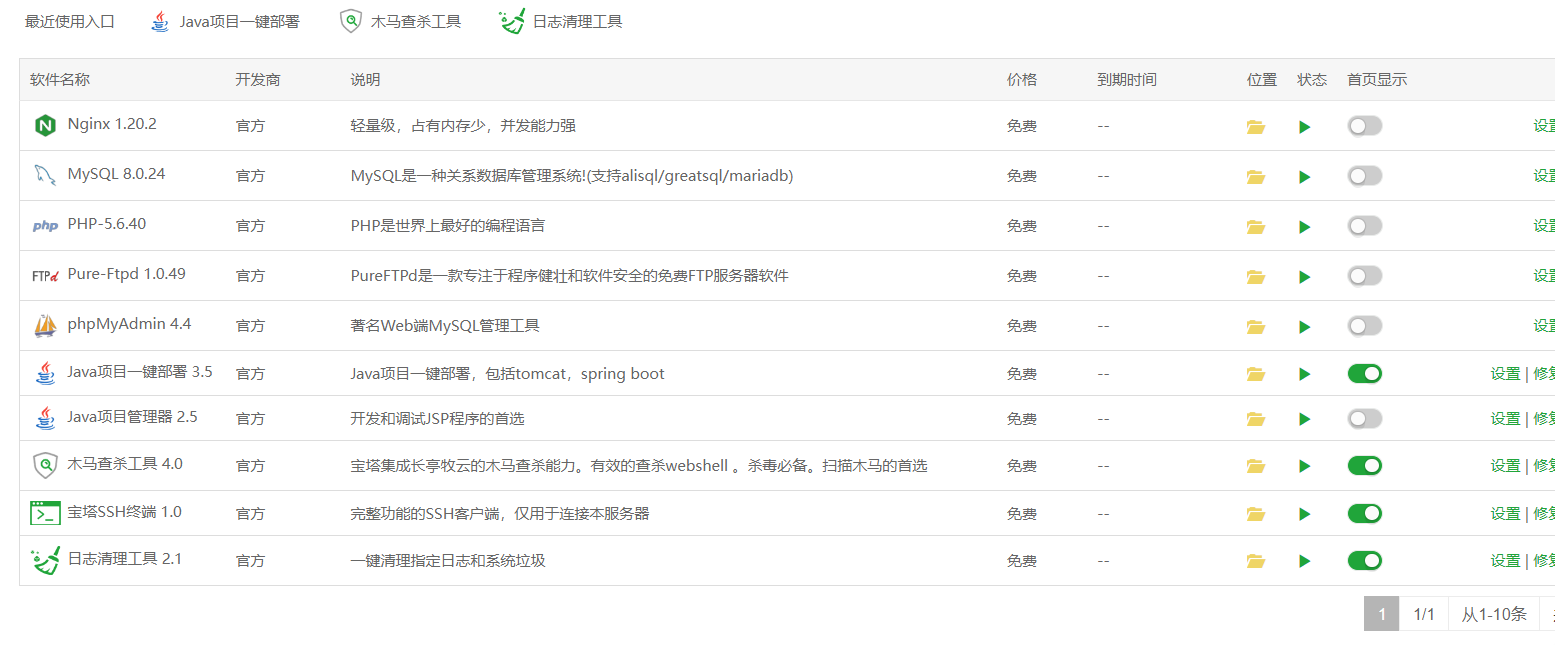Click the phpMyAdmin sailboat icon
1555x645 pixels.
pyautogui.click(x=45, y=326)
